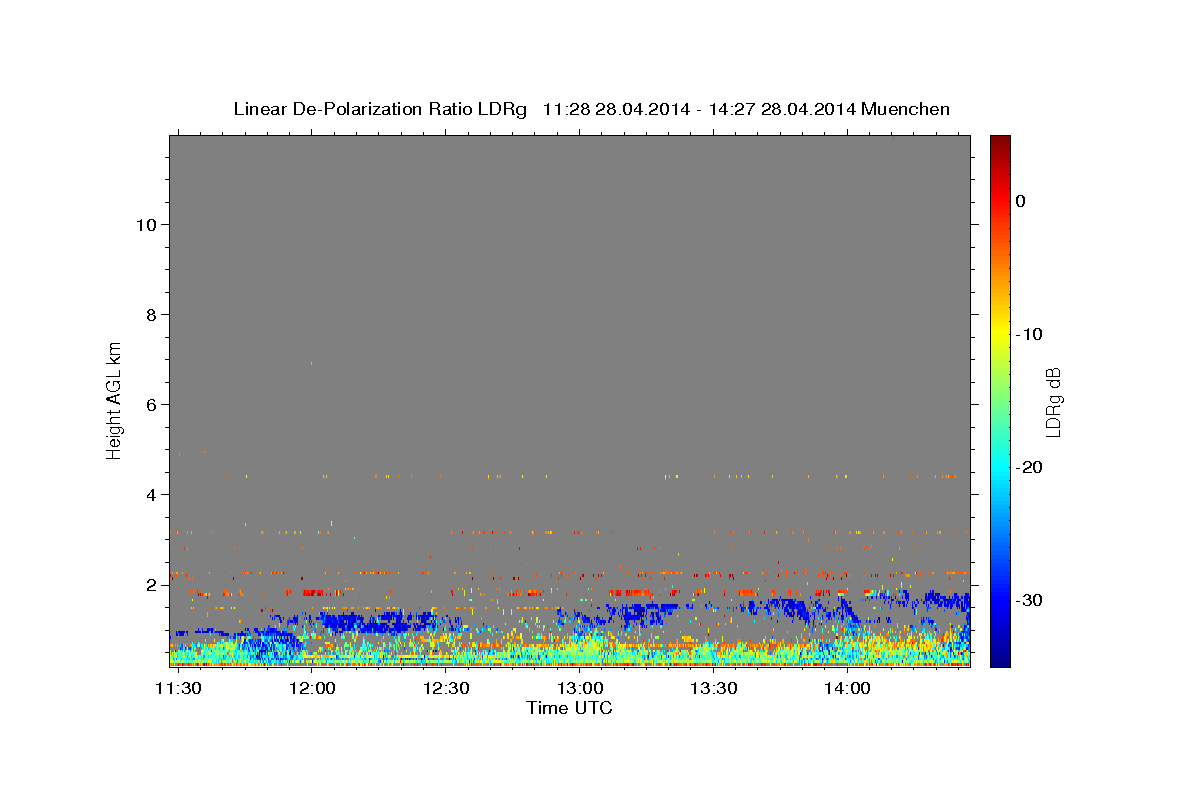Click the '12:30' time tick label
1200x800 pixels.
click(446, 689)
